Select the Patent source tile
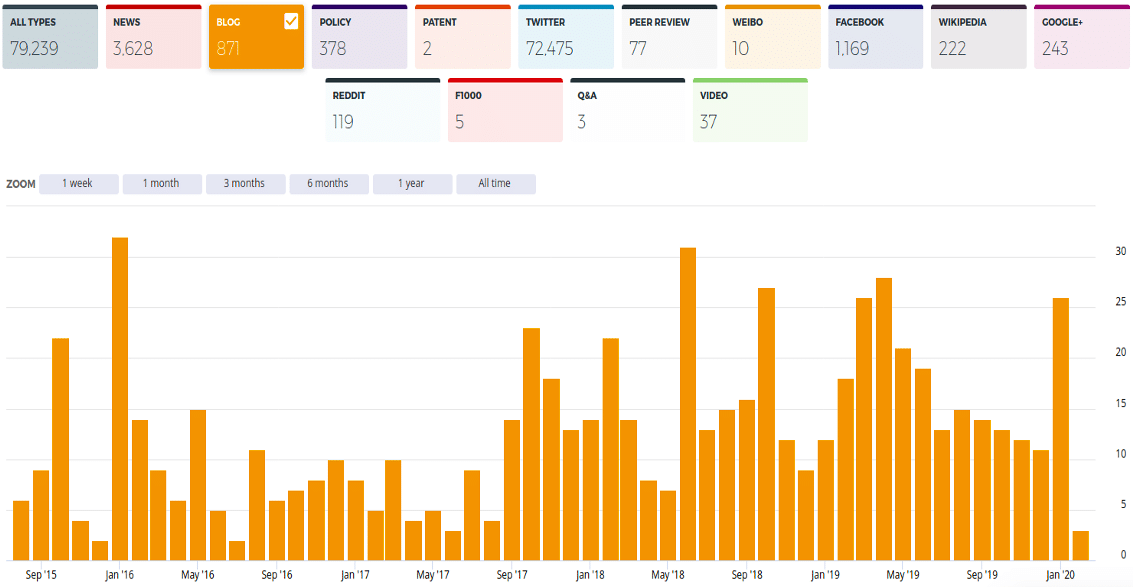 [462, 37]
